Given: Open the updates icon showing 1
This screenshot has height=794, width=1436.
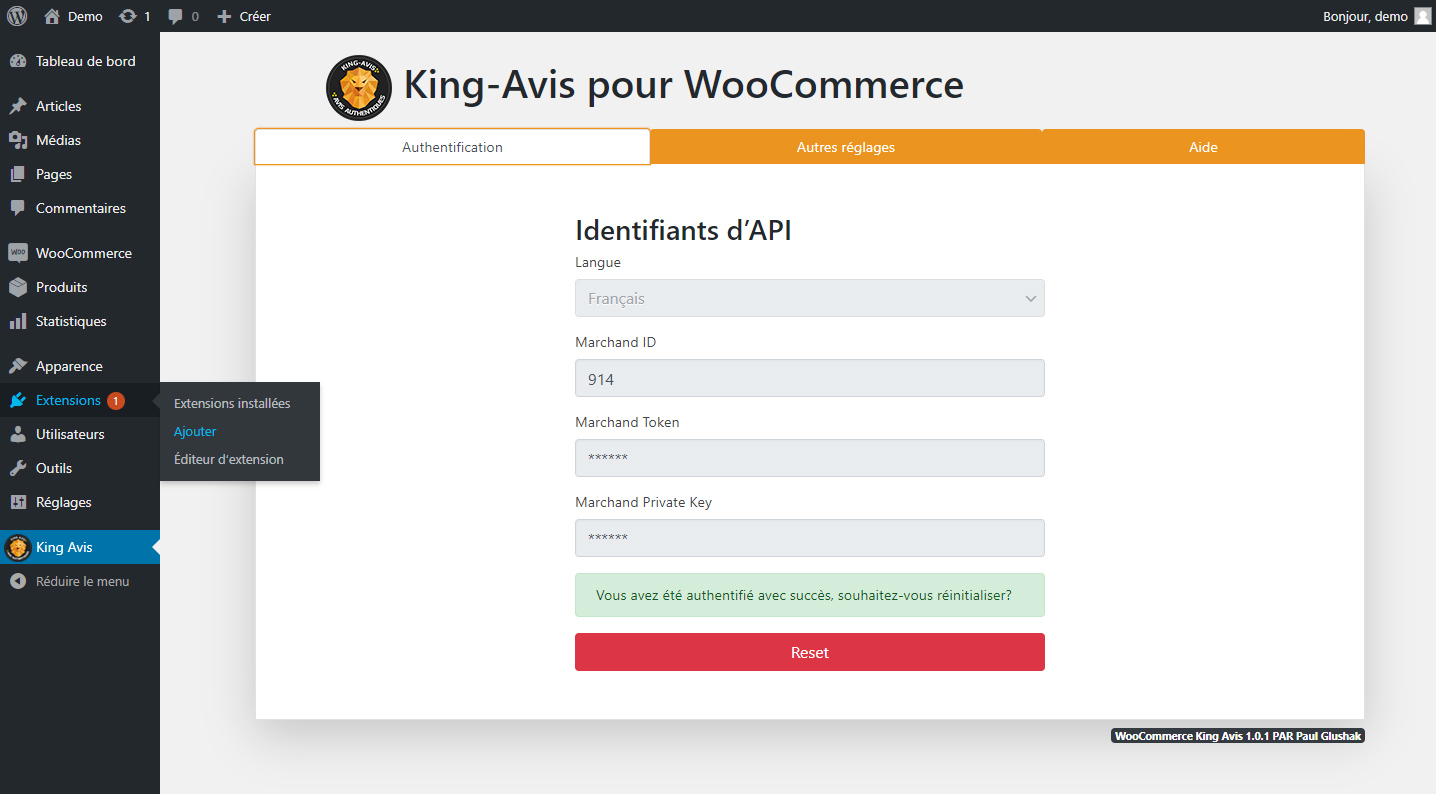Looking at the screenshot, I should [x=128, y=16].
